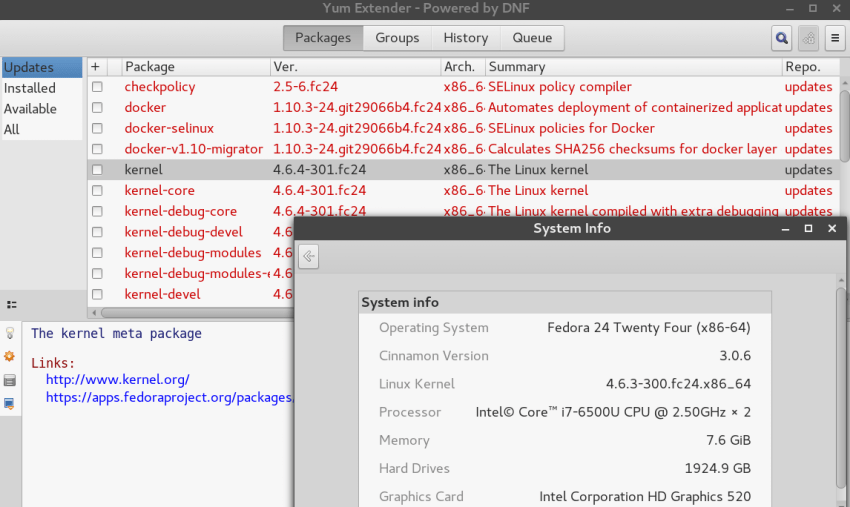Select the Updates filter

[x=42, y=67]
